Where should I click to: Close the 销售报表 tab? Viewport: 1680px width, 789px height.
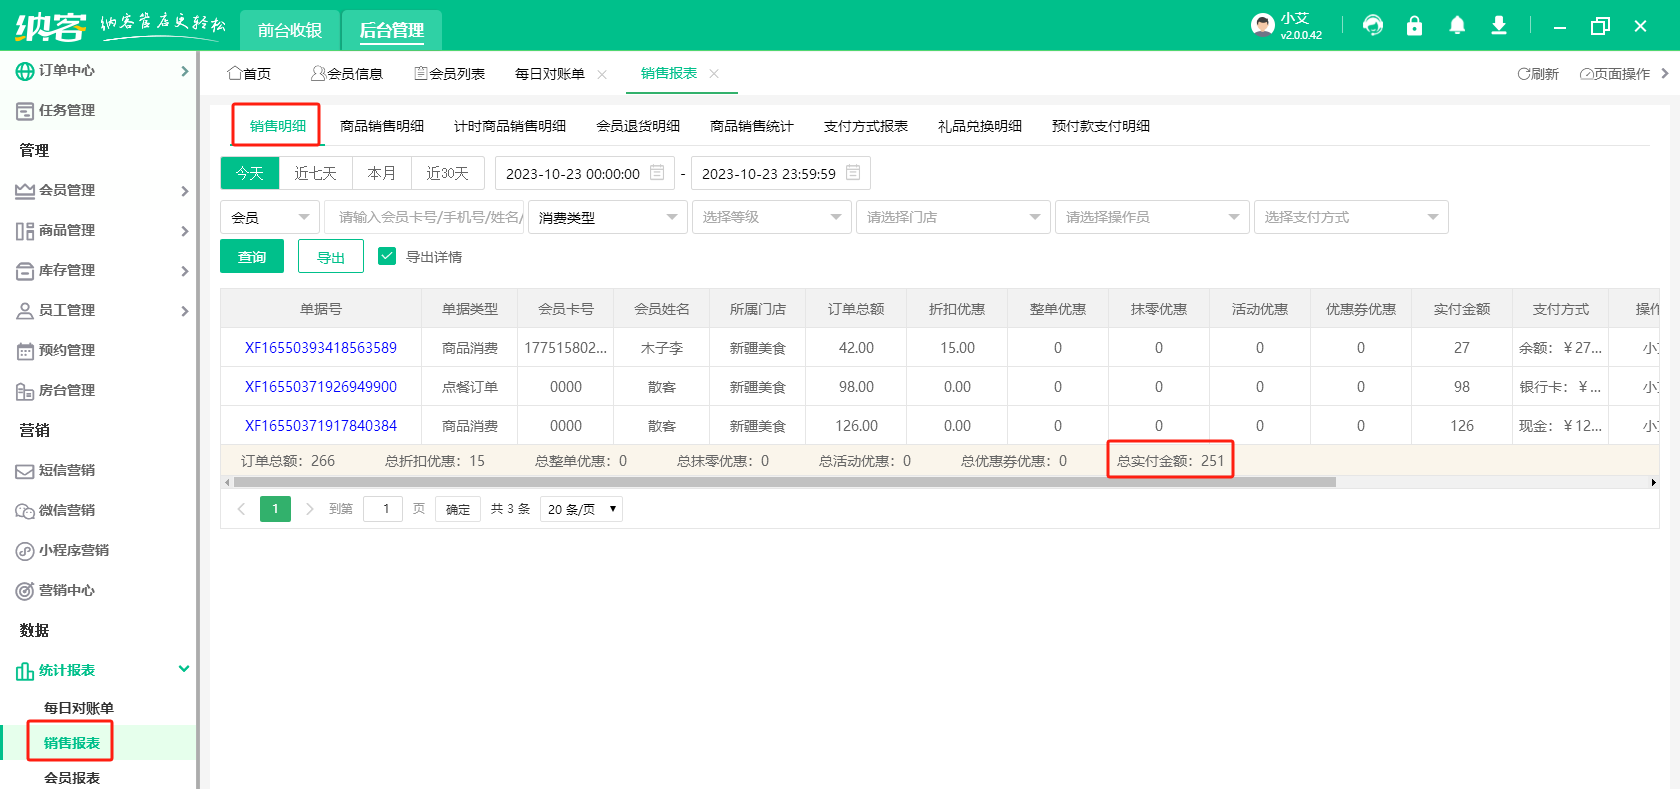tap(714, 74)
